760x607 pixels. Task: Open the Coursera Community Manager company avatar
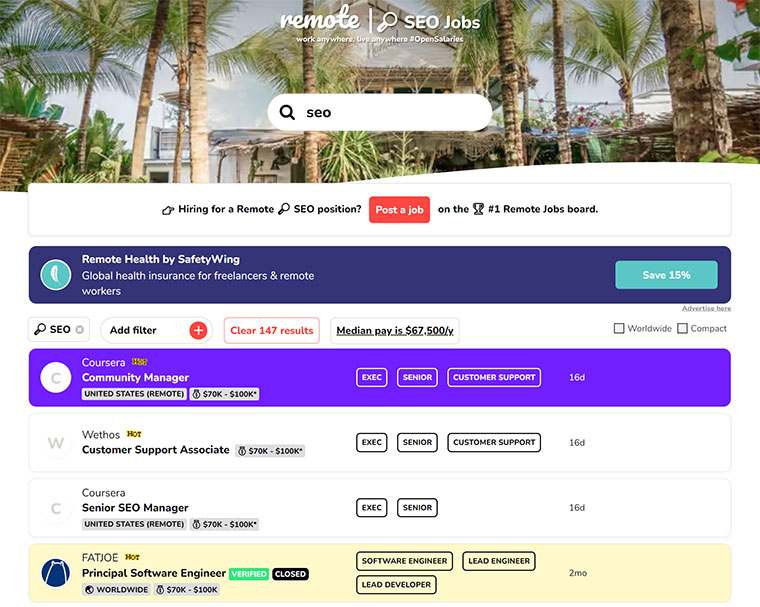coord(56,378)
